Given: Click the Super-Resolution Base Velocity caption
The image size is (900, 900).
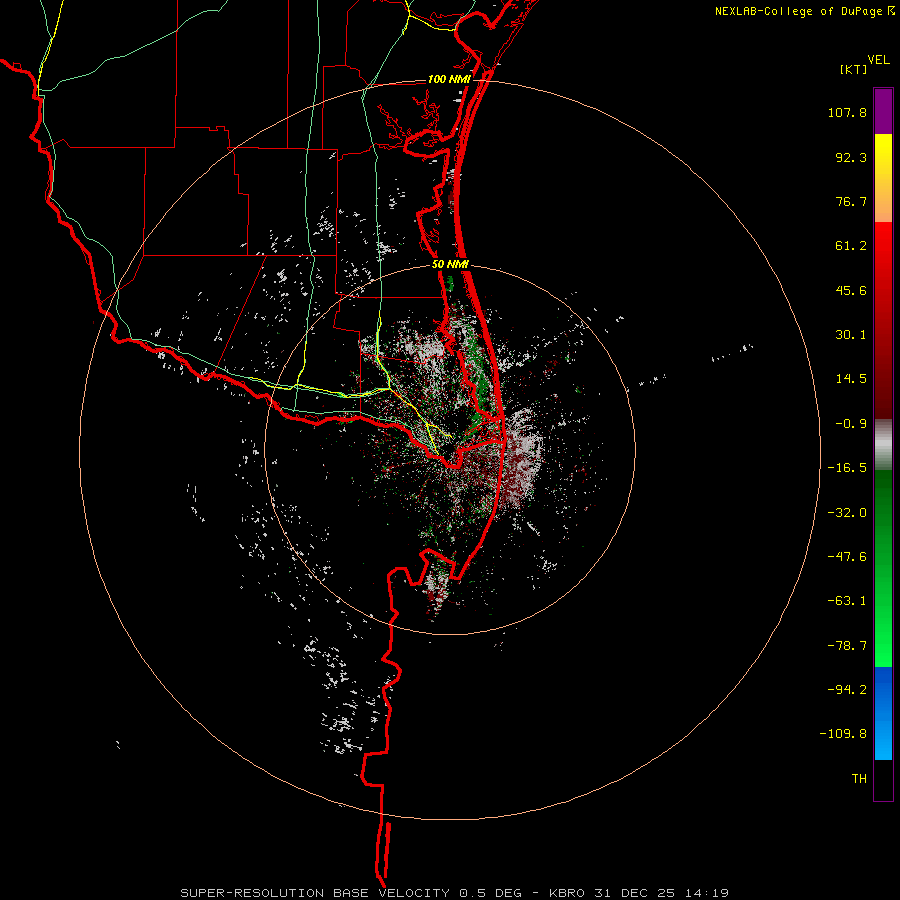Looking at the screenshot, I should coord(454,893).
